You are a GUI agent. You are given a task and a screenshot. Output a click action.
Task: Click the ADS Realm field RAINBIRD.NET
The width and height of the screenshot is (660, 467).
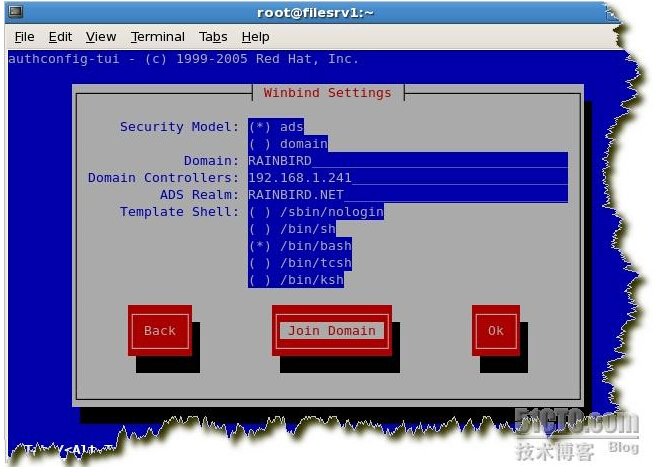click(x=408, y=195)
